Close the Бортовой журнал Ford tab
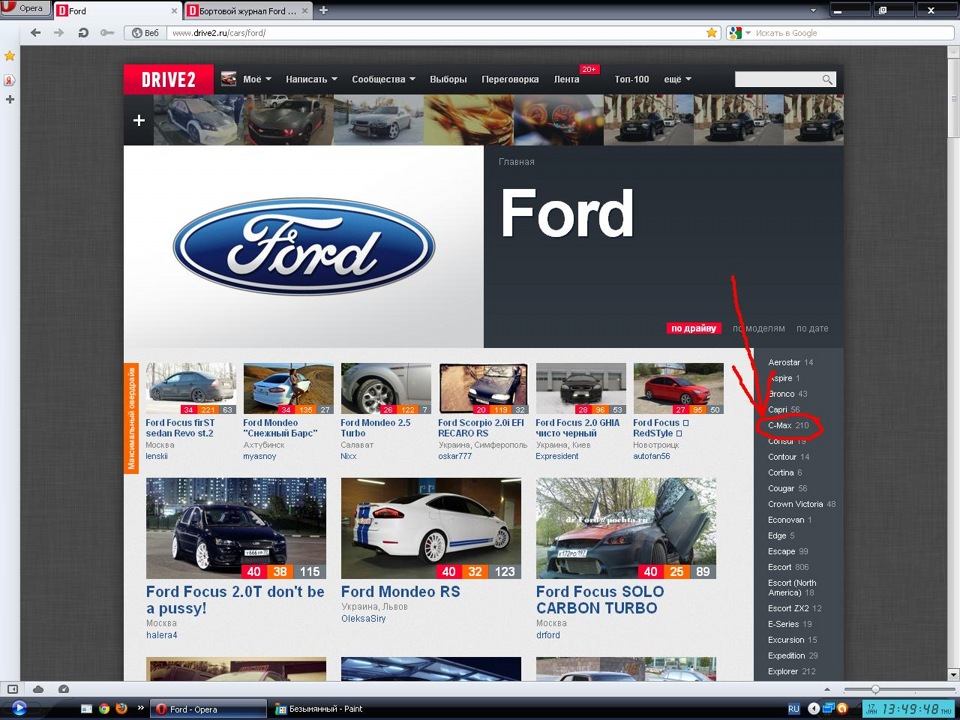 [x=305, y=11]
